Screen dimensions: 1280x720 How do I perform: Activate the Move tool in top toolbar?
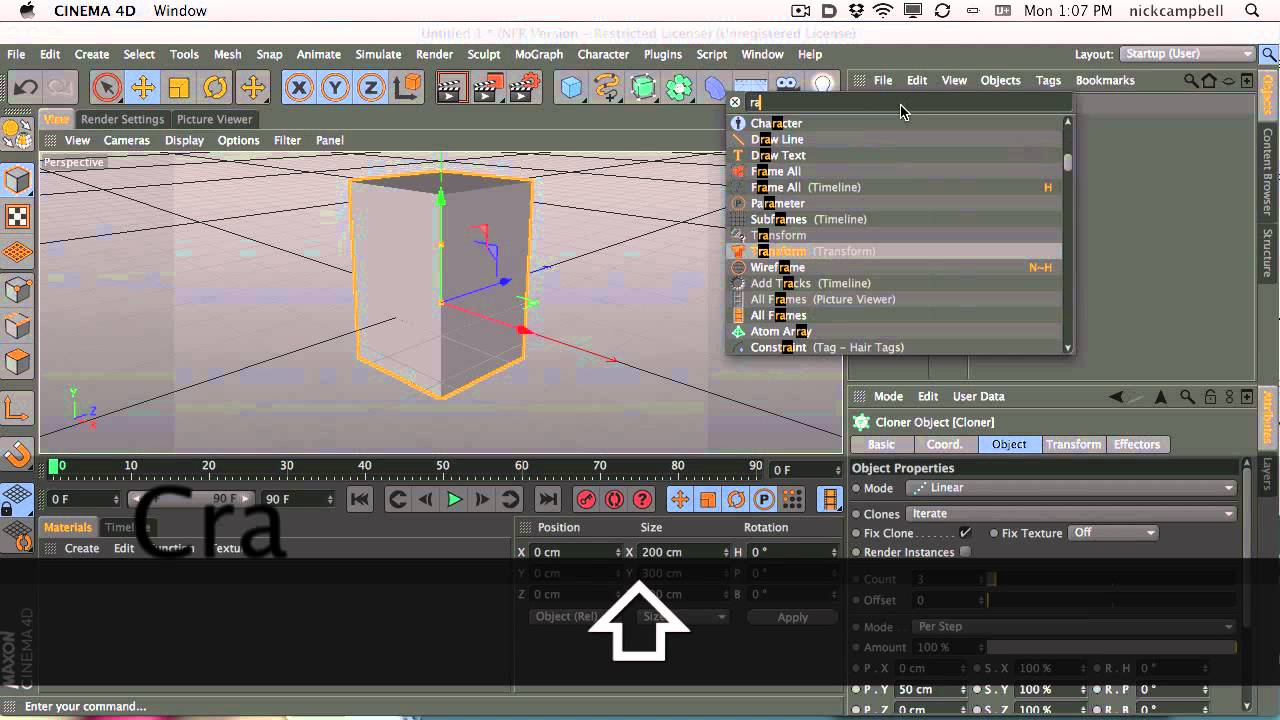point(143,88)
